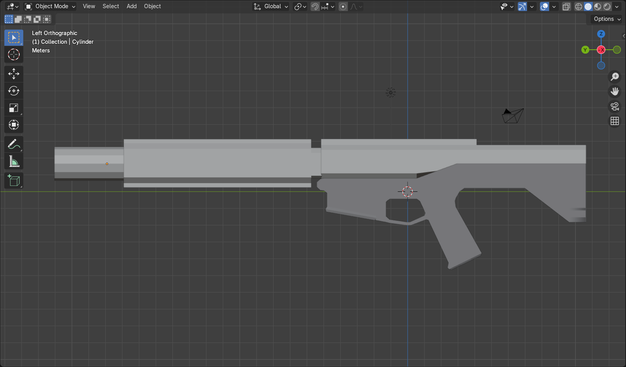Open the overlays options dropdown arrow
This screenshot has height=367, width=626.
tap(553, 6)
